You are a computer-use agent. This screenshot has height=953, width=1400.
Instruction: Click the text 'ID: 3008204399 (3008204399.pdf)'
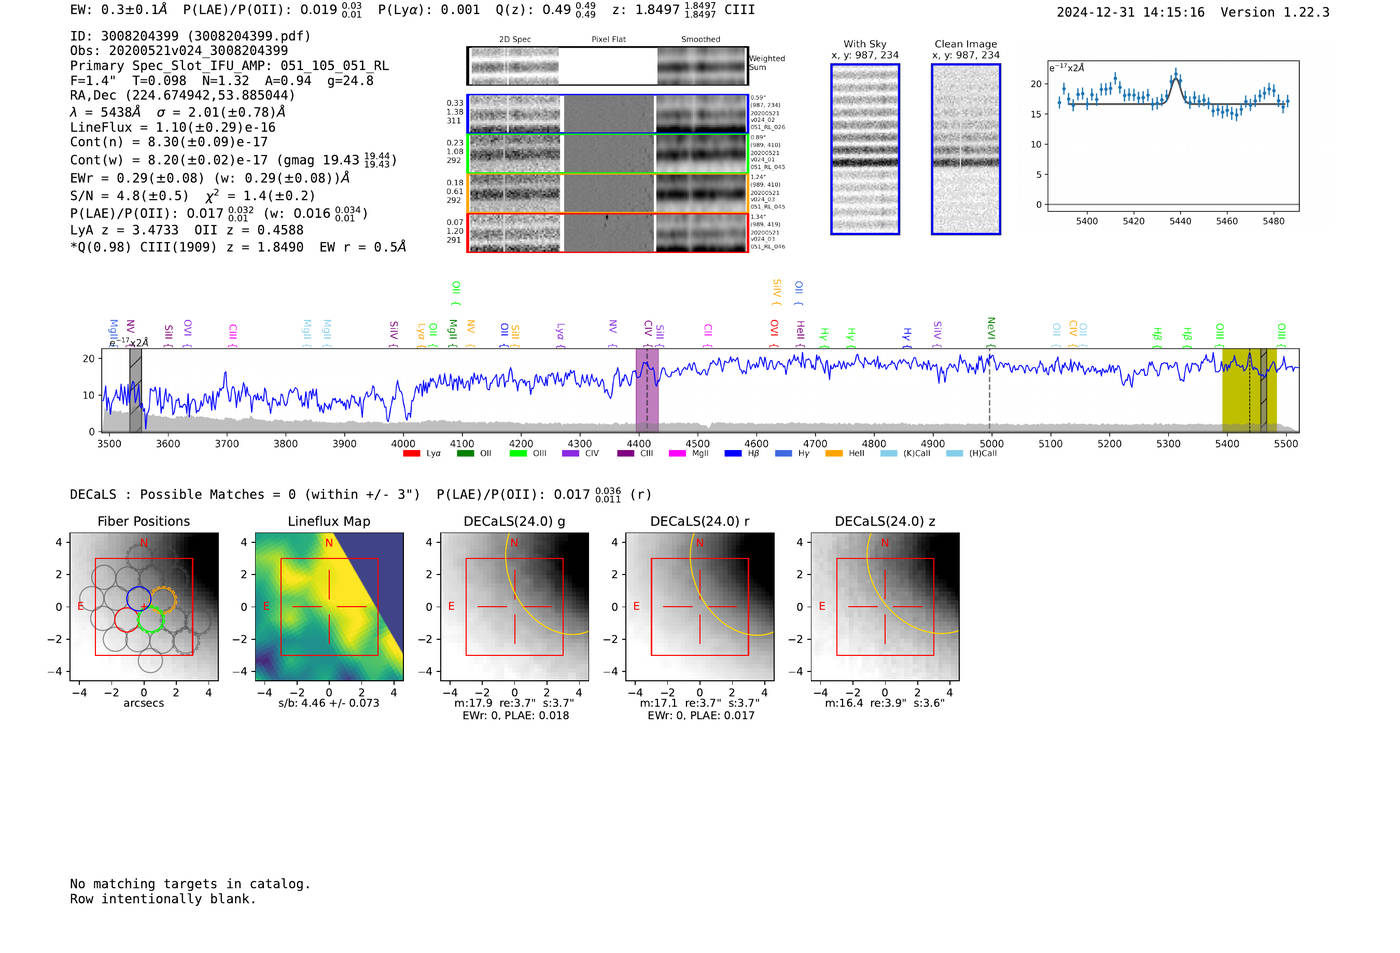190,36
